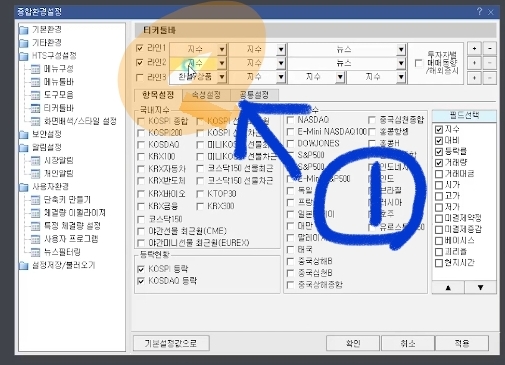The height and width of the screenshot is (365, 505).
Task: Check the 현지시간 field checkbox
Action: tap(439, 263)
